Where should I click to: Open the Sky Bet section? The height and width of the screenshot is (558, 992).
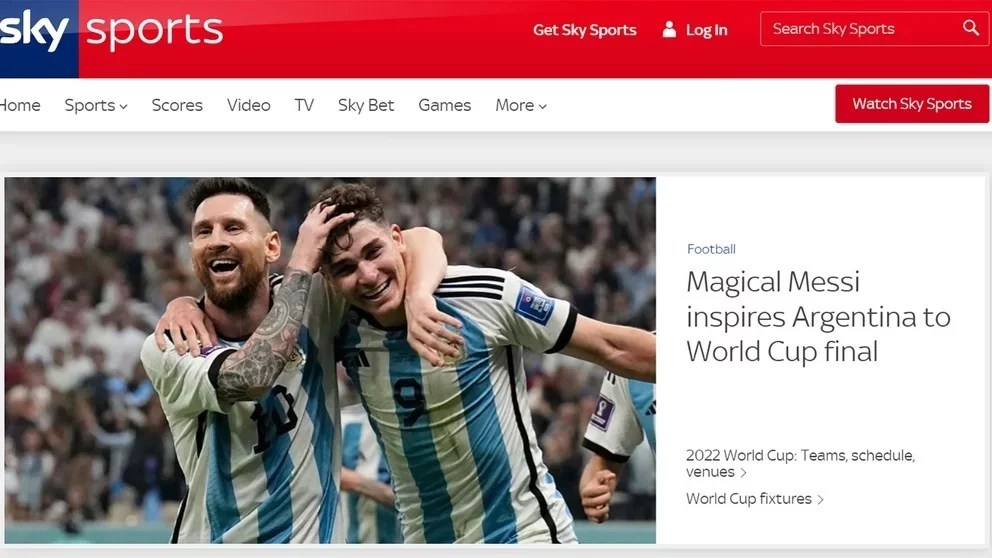366,105
